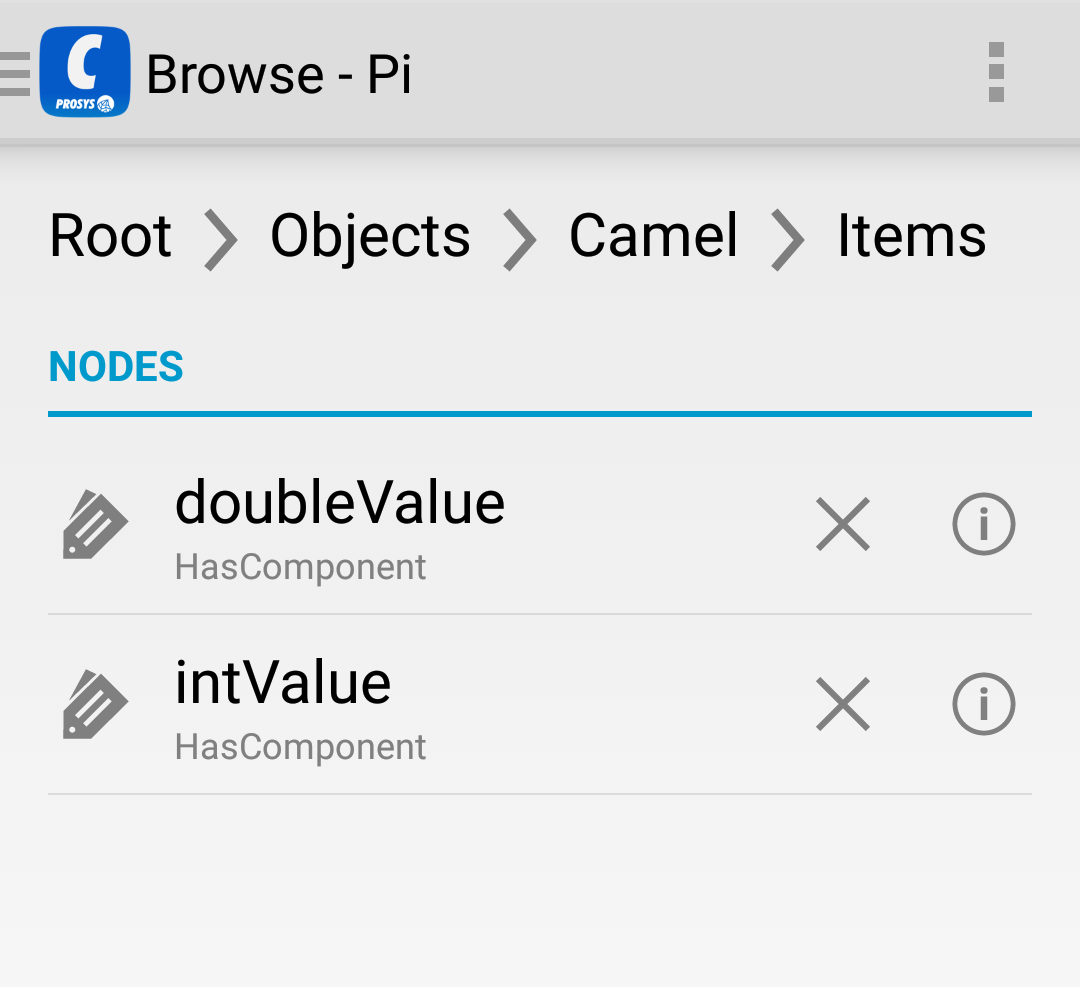Open the doubleValue node
Viewport: 1080px width, 987px height.
point(340,503)
